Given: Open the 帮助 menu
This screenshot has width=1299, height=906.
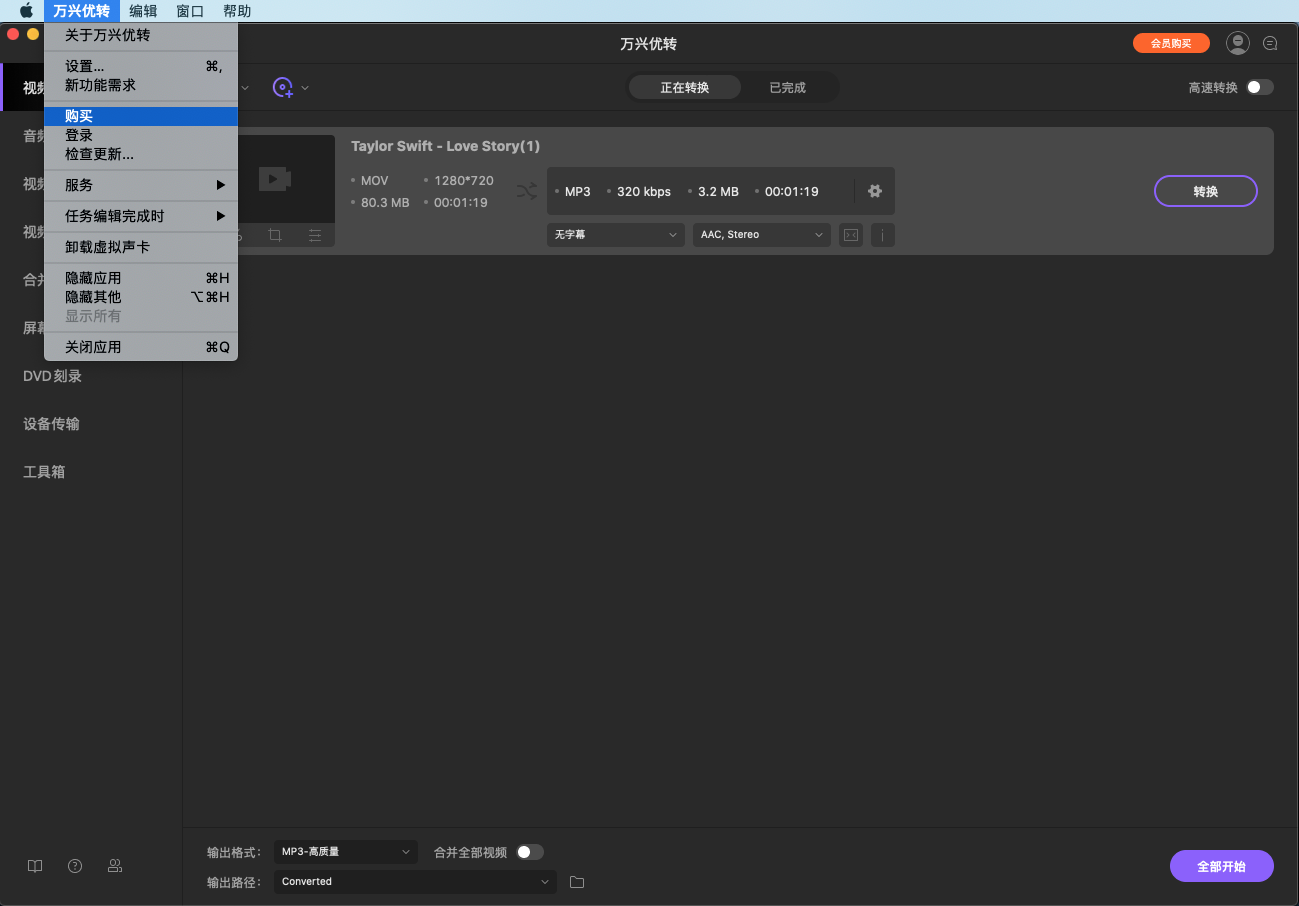Looking at the screenshot, I should coord(237,11).
